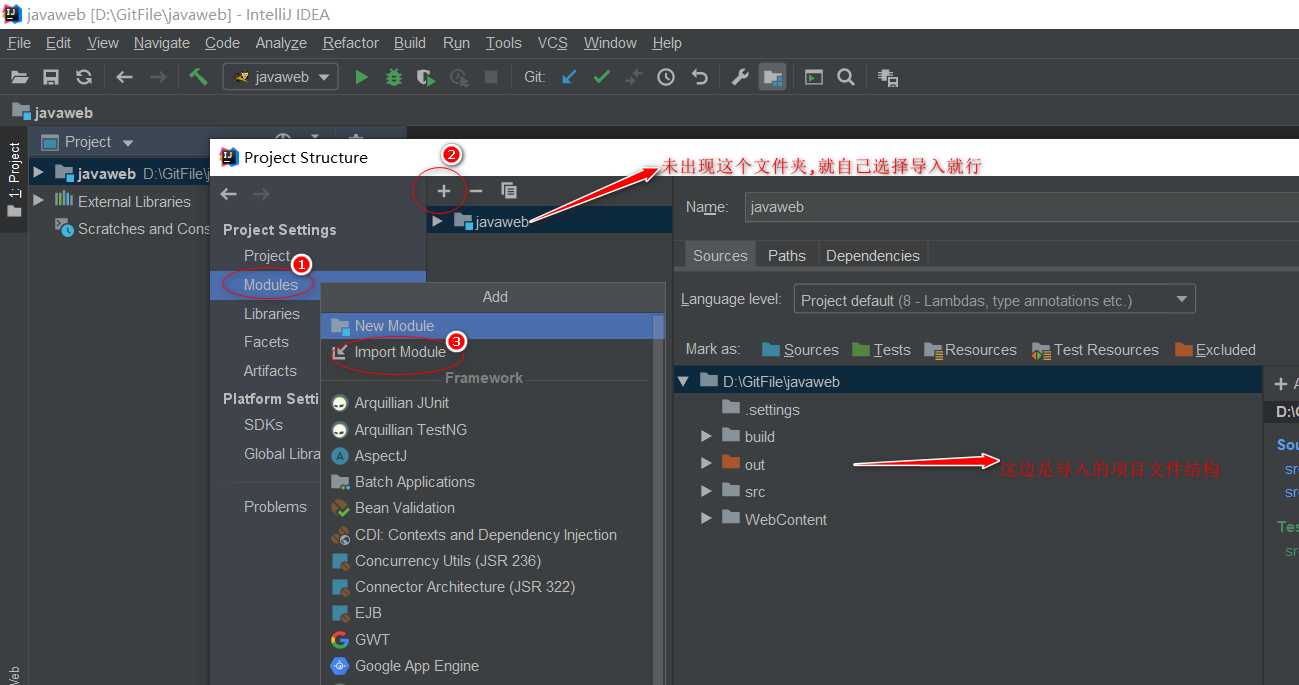Show Git history clock icon
This screenshot has height=685, width=1299.
tap(666, 77)
